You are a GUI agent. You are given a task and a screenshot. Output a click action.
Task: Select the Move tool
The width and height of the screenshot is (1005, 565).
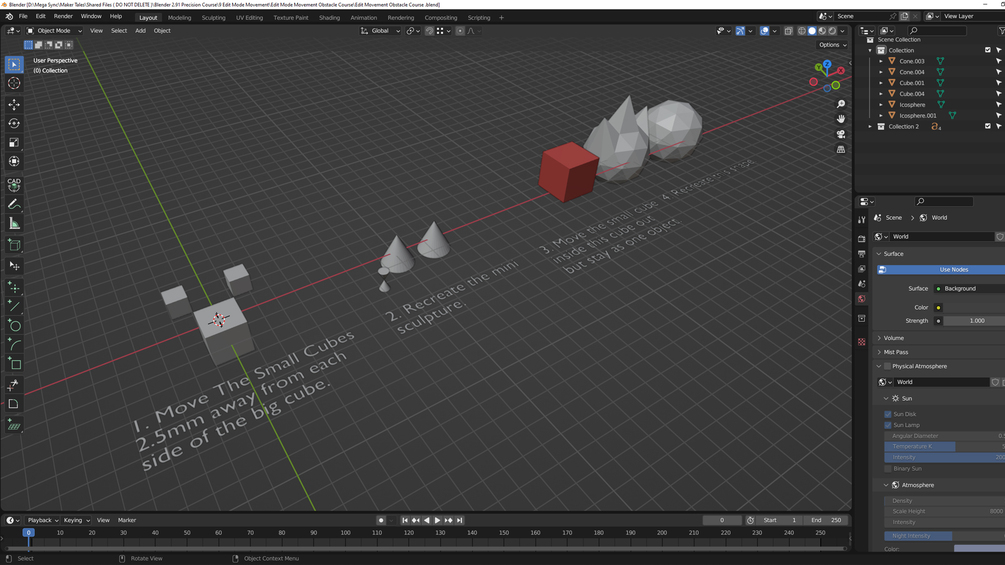tap(14, 104)
